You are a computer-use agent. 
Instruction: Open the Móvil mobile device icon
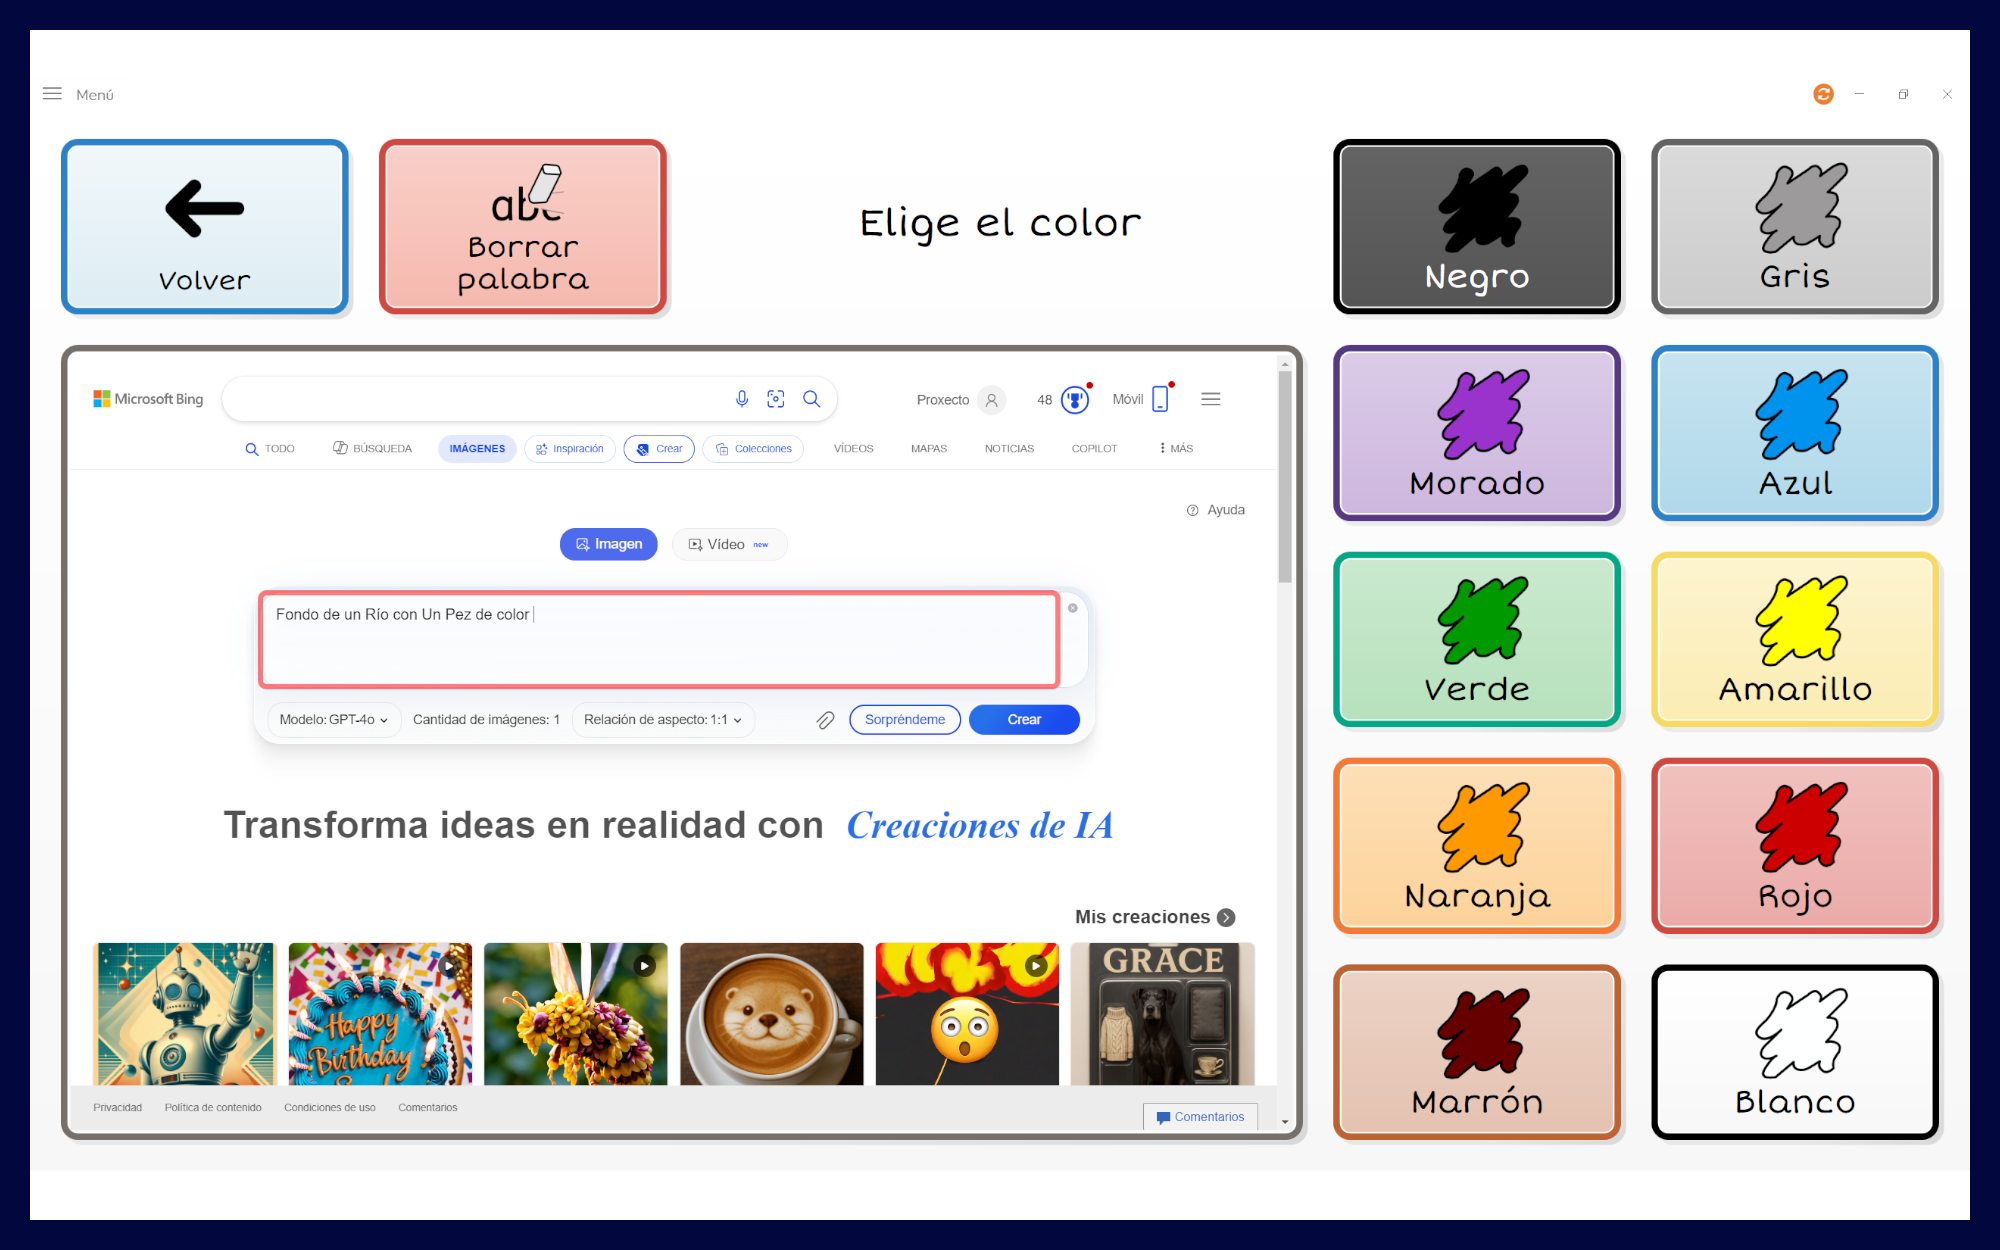[1159, 398]
